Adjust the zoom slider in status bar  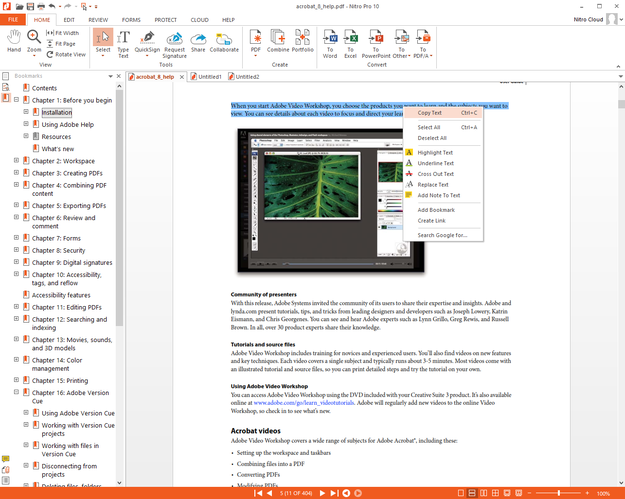pos(558,493)
